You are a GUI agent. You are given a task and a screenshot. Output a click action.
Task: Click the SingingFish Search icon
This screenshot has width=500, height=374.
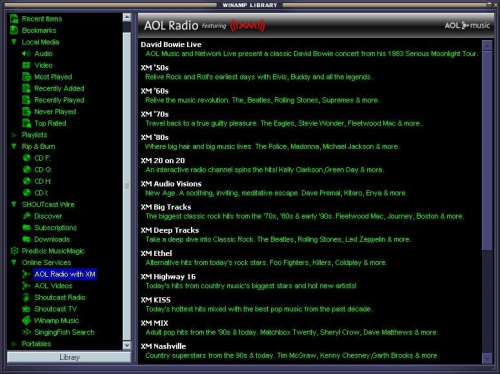26,332
